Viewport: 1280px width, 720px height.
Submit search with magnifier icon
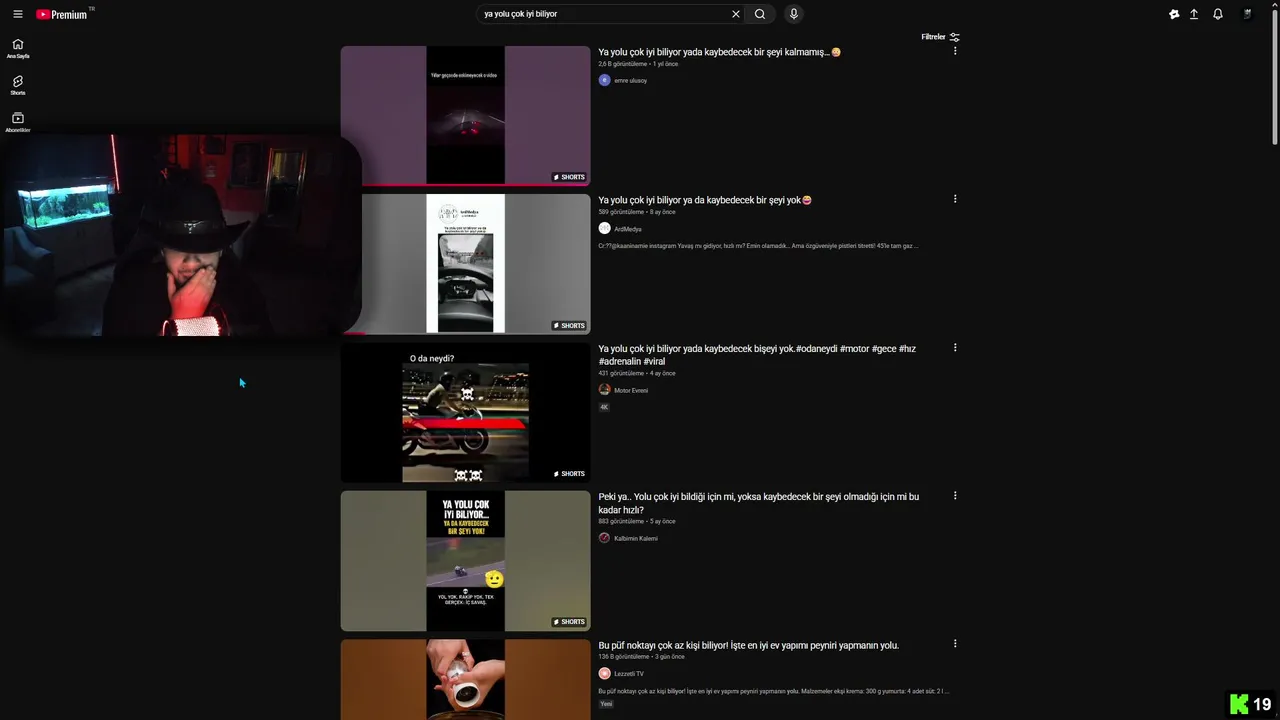(760, 14)
